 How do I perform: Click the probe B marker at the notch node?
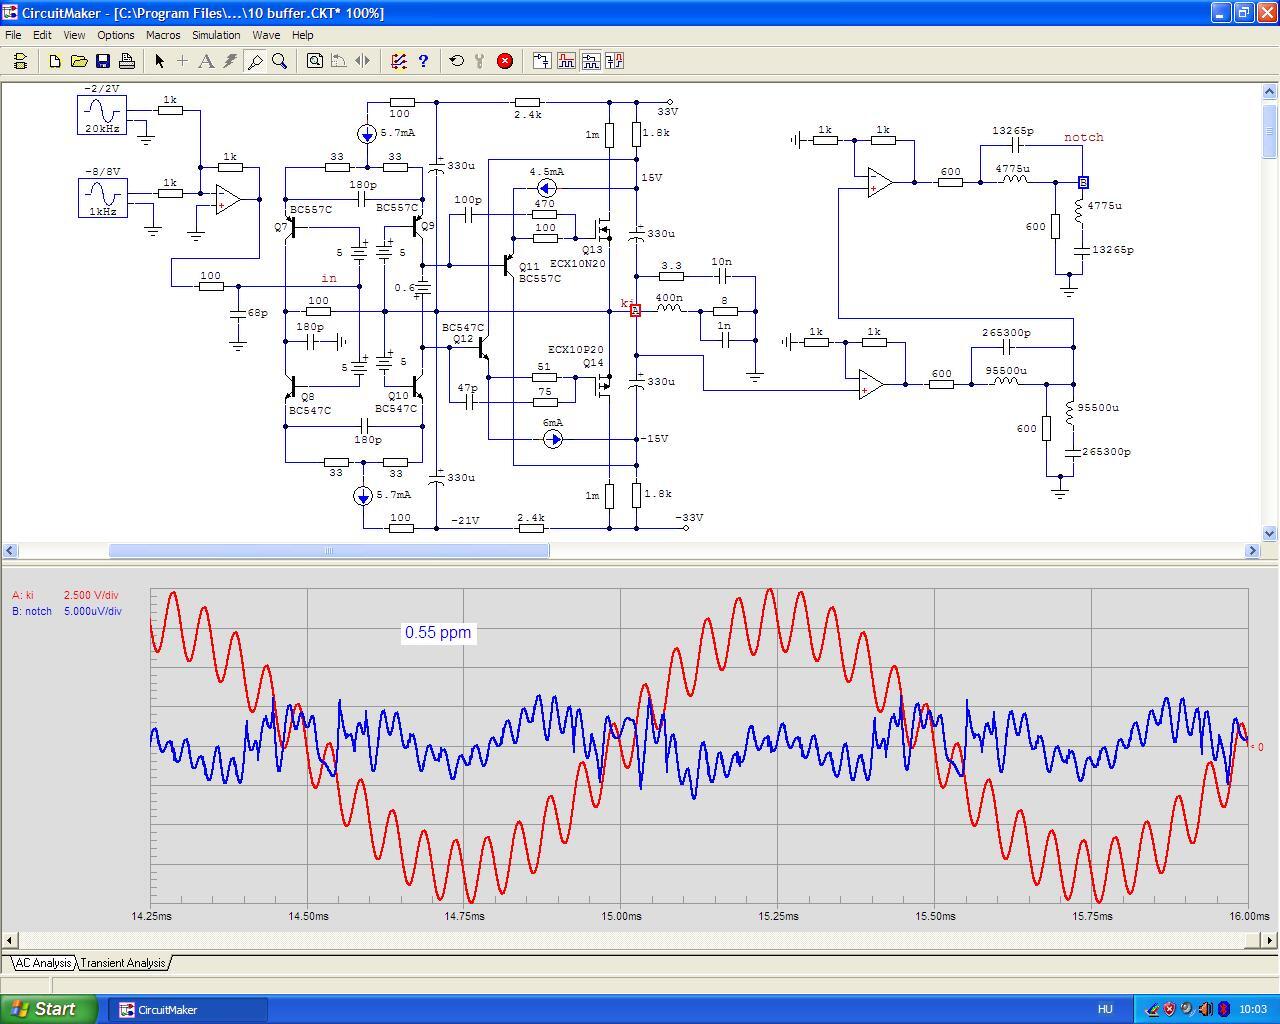click(1083, 182)
